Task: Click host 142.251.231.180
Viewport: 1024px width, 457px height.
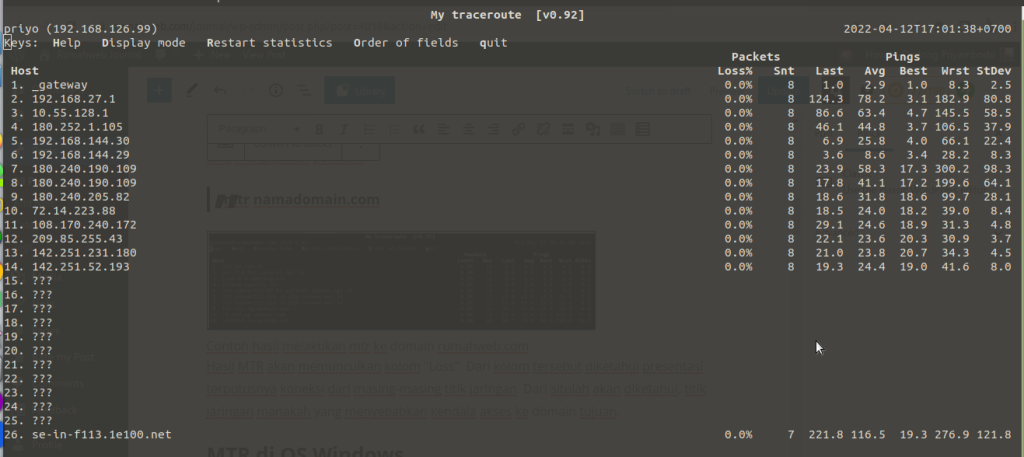Action: (84, 253)
